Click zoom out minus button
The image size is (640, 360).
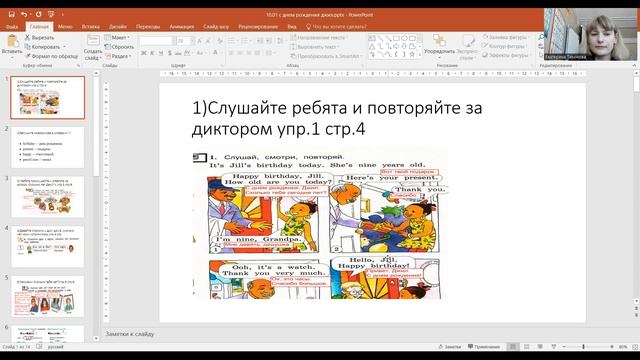[x=564, y=347]
